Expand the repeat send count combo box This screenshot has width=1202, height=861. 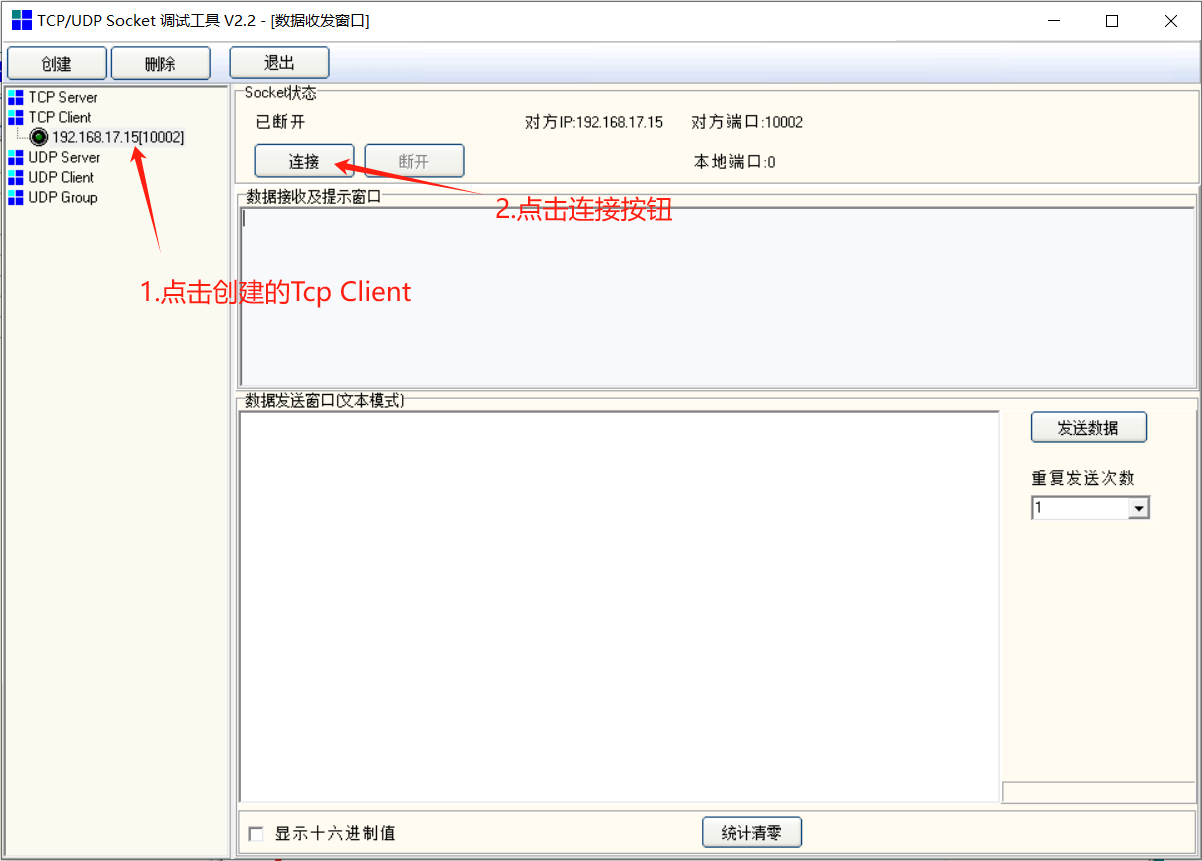[x=1138, y=507]
